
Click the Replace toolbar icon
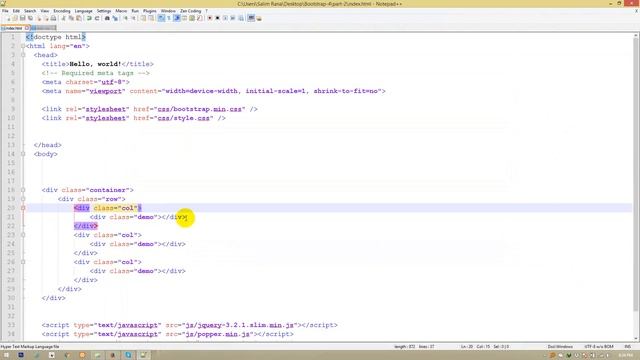(115, 18)
